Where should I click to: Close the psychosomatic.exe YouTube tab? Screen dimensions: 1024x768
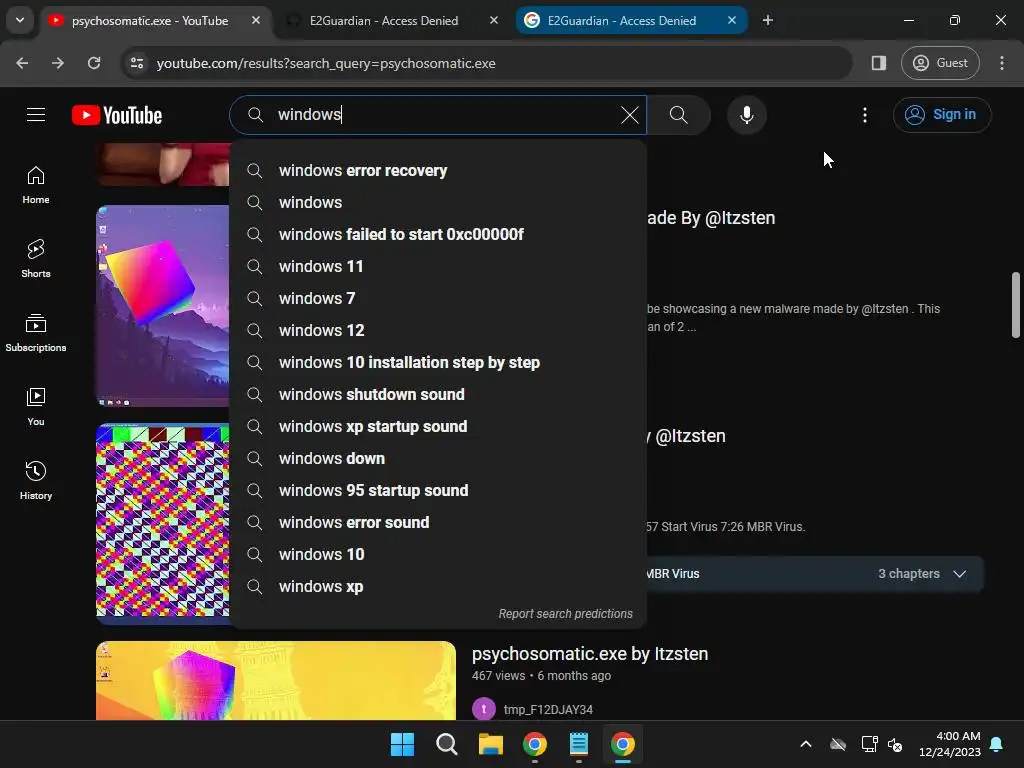[x=256, y=20]
